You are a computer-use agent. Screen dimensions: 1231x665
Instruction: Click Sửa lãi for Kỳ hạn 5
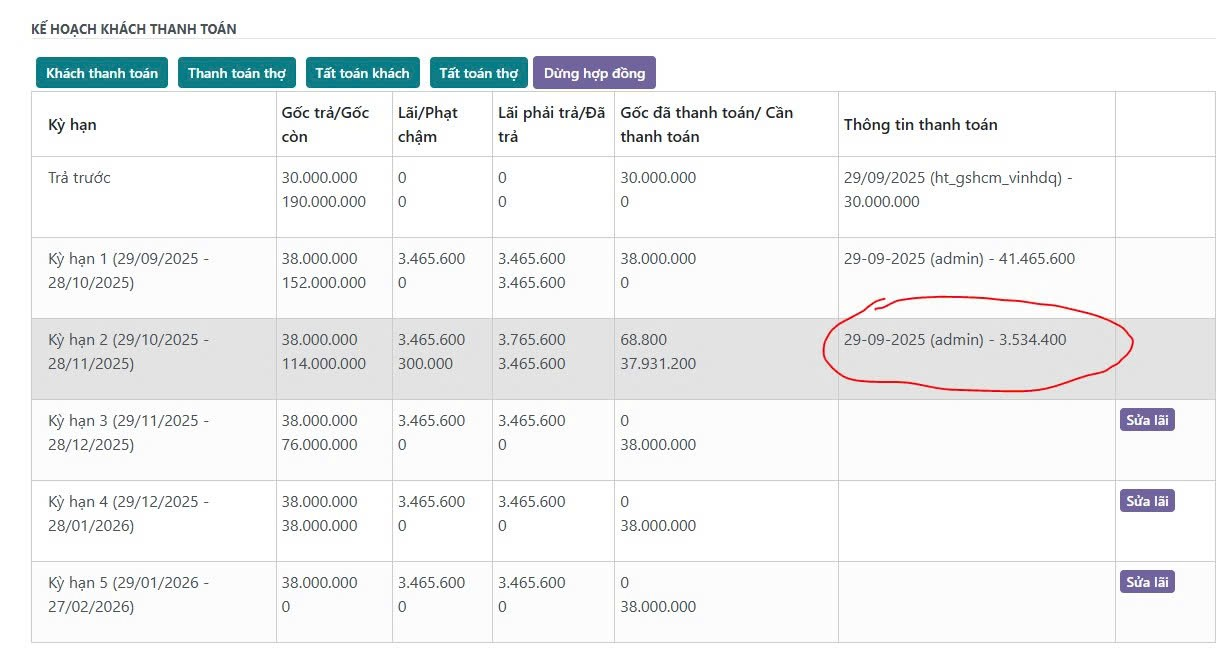1146,582
